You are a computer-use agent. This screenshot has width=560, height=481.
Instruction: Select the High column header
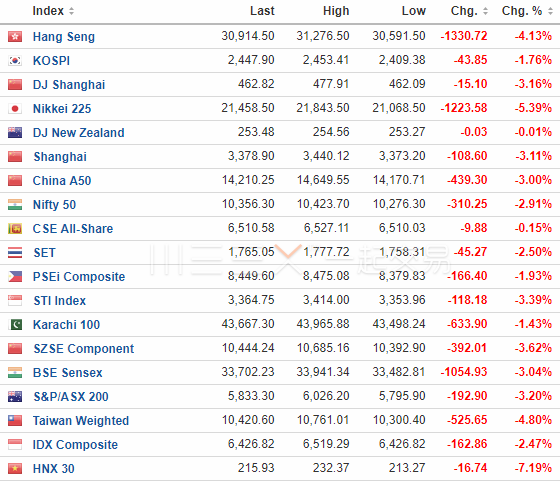pyautogui.click(x=336, y=11)
